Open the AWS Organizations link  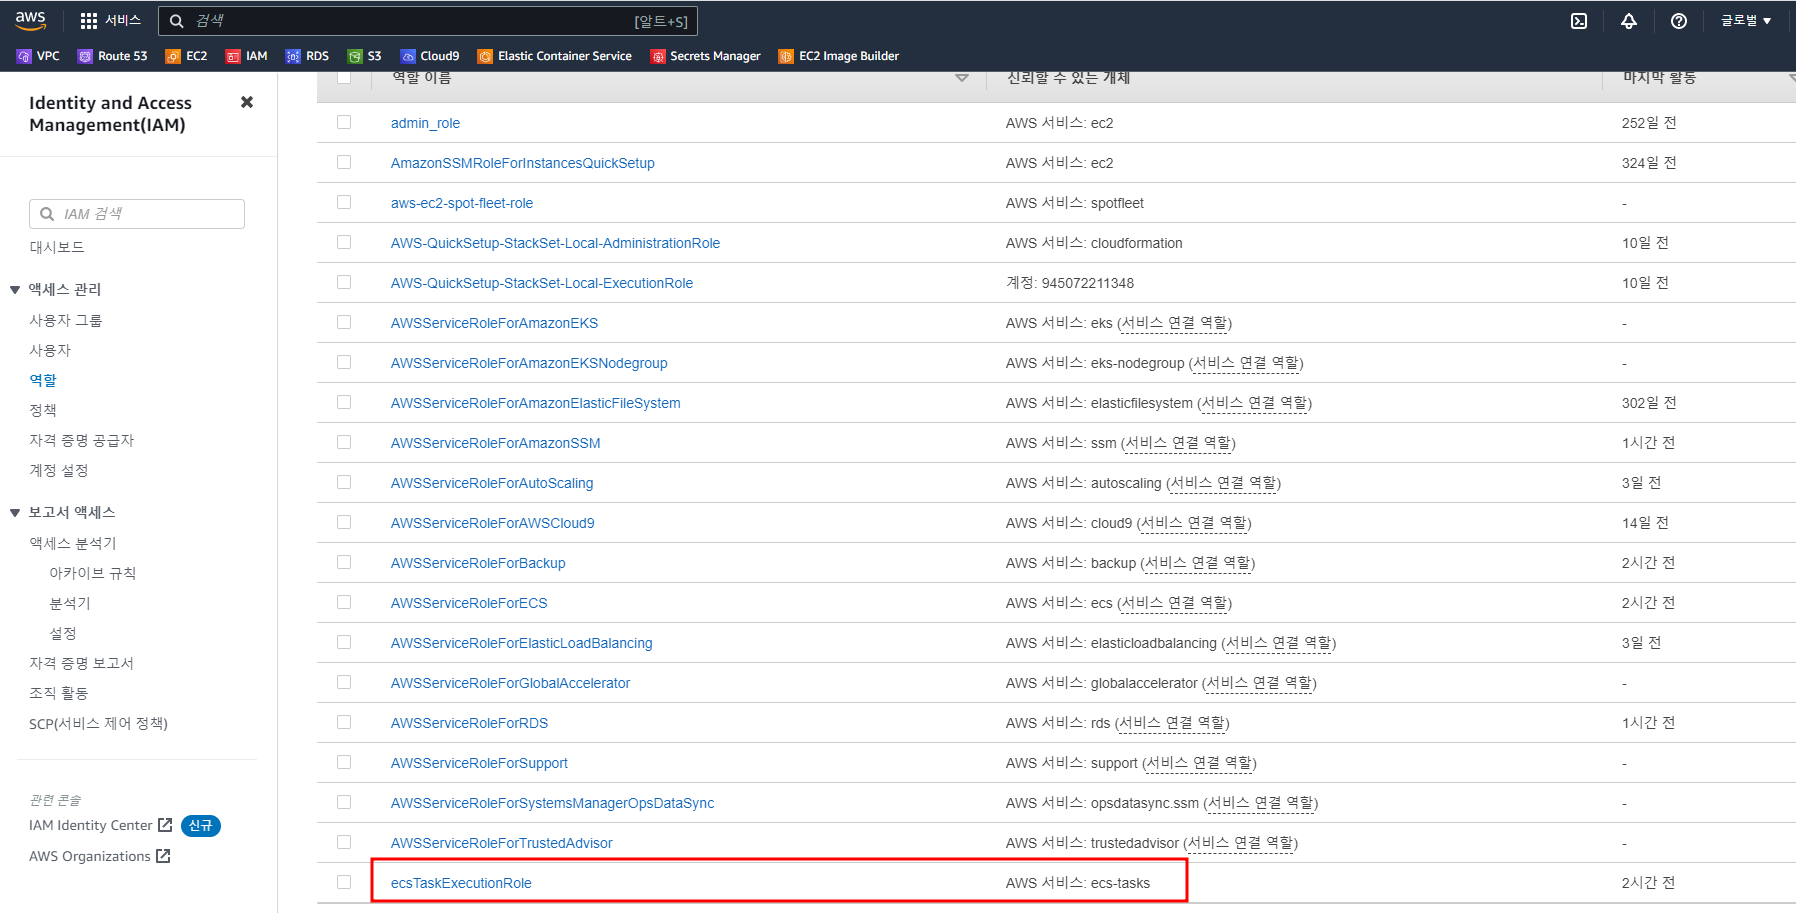tap(90, 856)
